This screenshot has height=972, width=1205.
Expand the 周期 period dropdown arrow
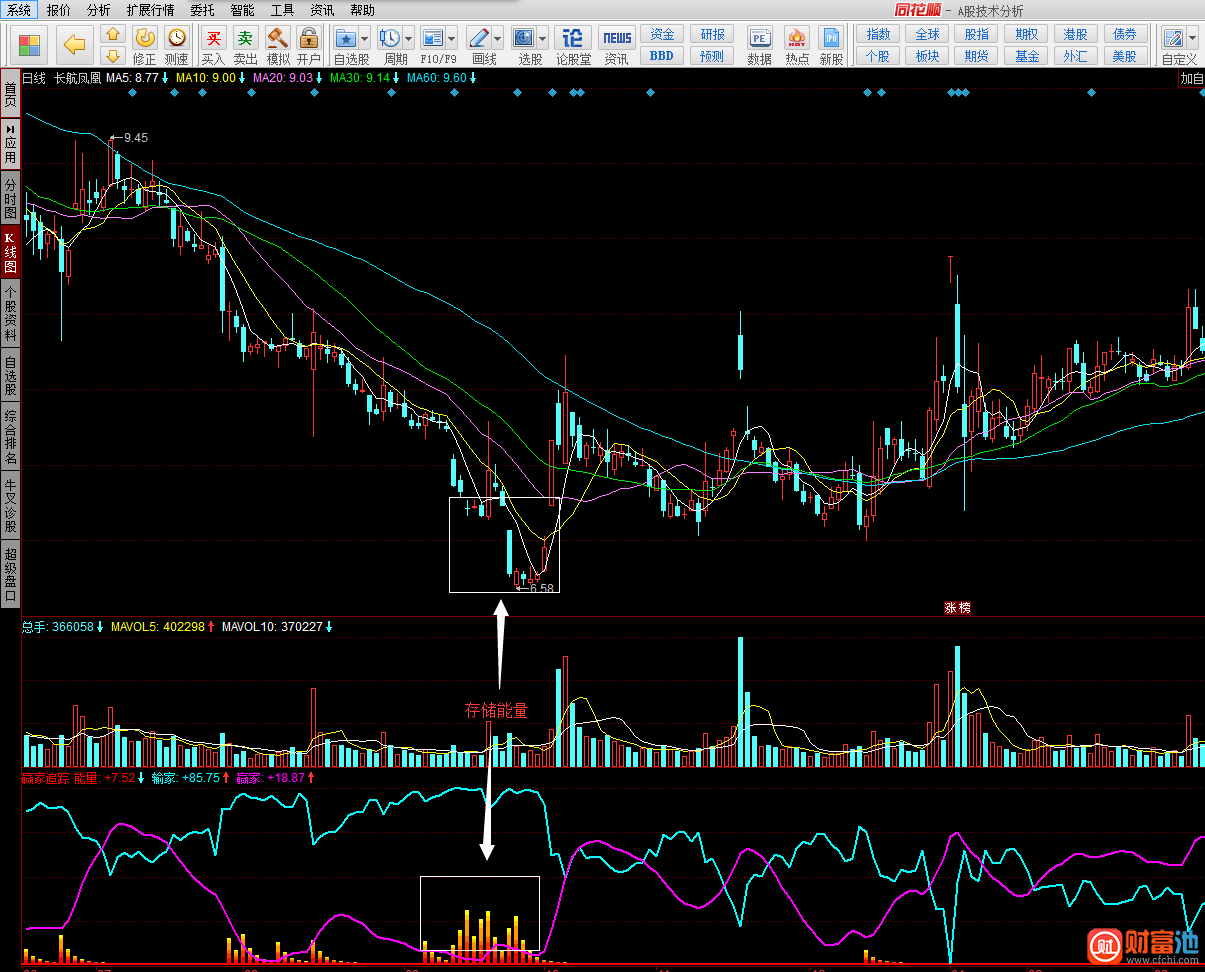click(408, 39)
